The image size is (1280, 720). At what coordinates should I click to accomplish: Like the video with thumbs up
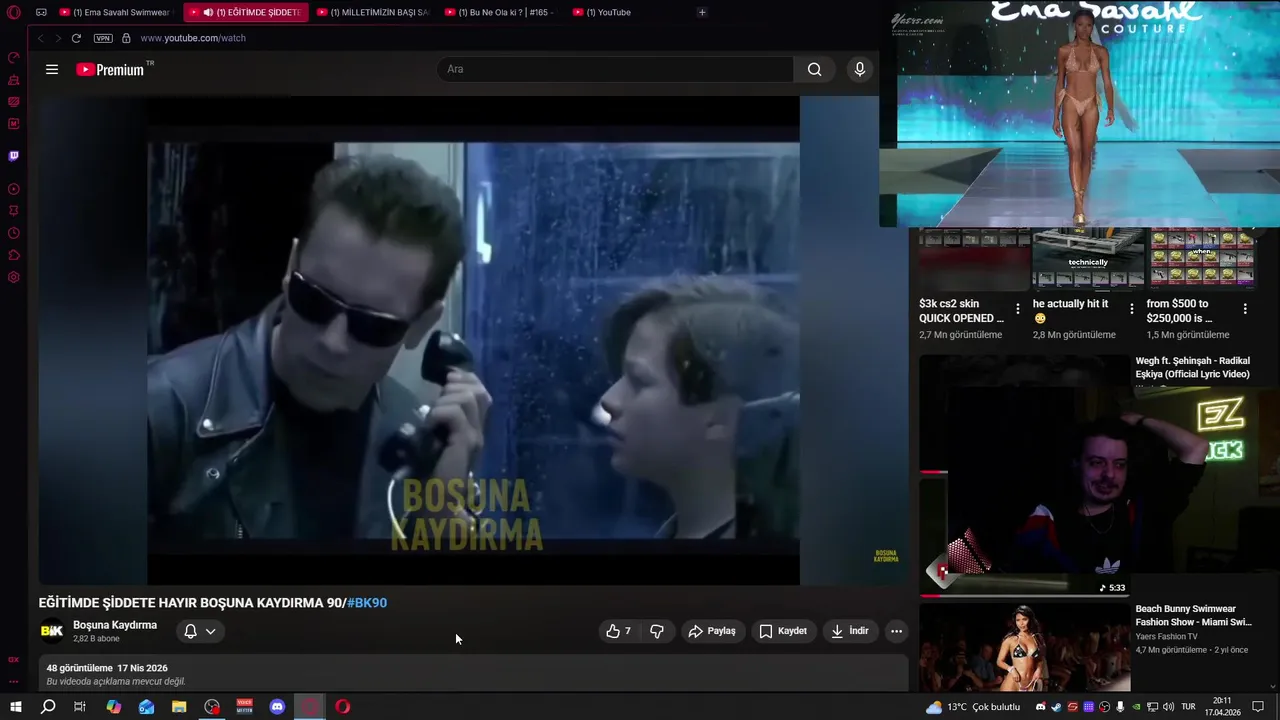[x=618, y=631]
